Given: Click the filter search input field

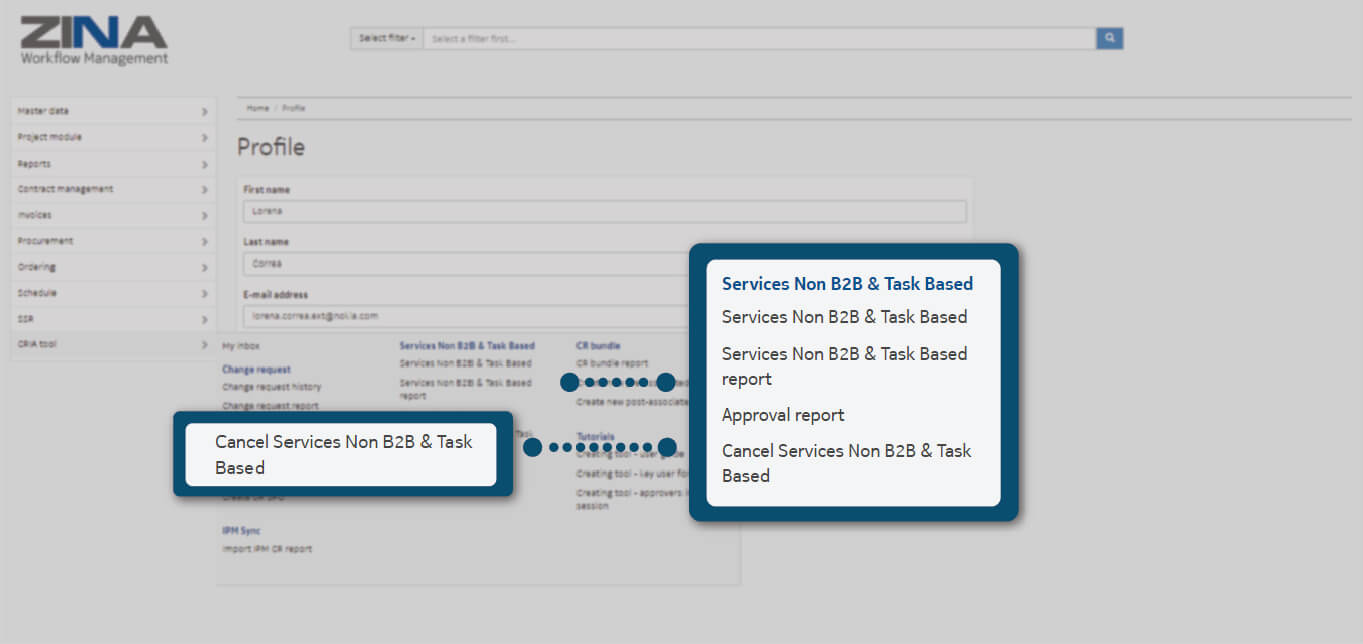Looking at the screenshot, I should click(758, 38).
